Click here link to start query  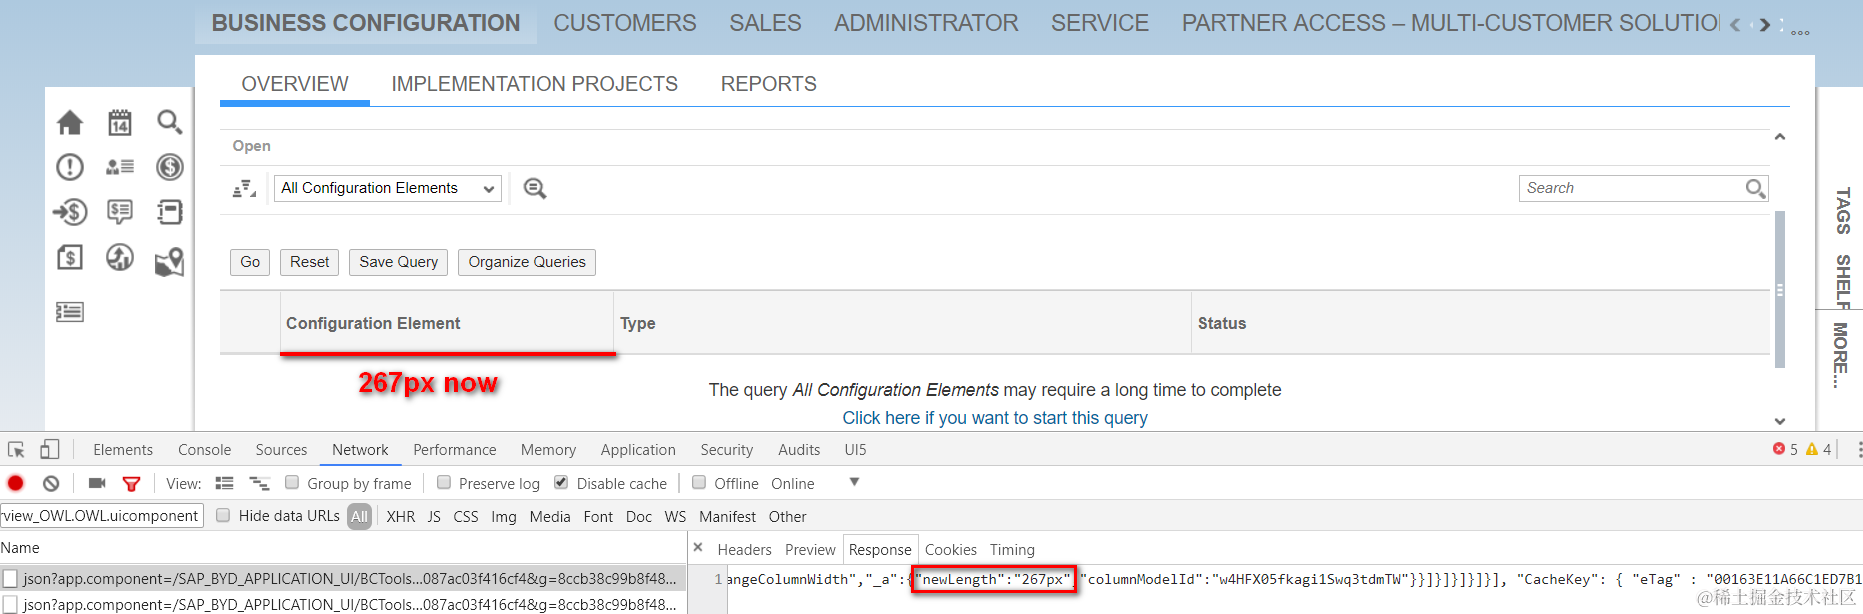pos(995,418)
